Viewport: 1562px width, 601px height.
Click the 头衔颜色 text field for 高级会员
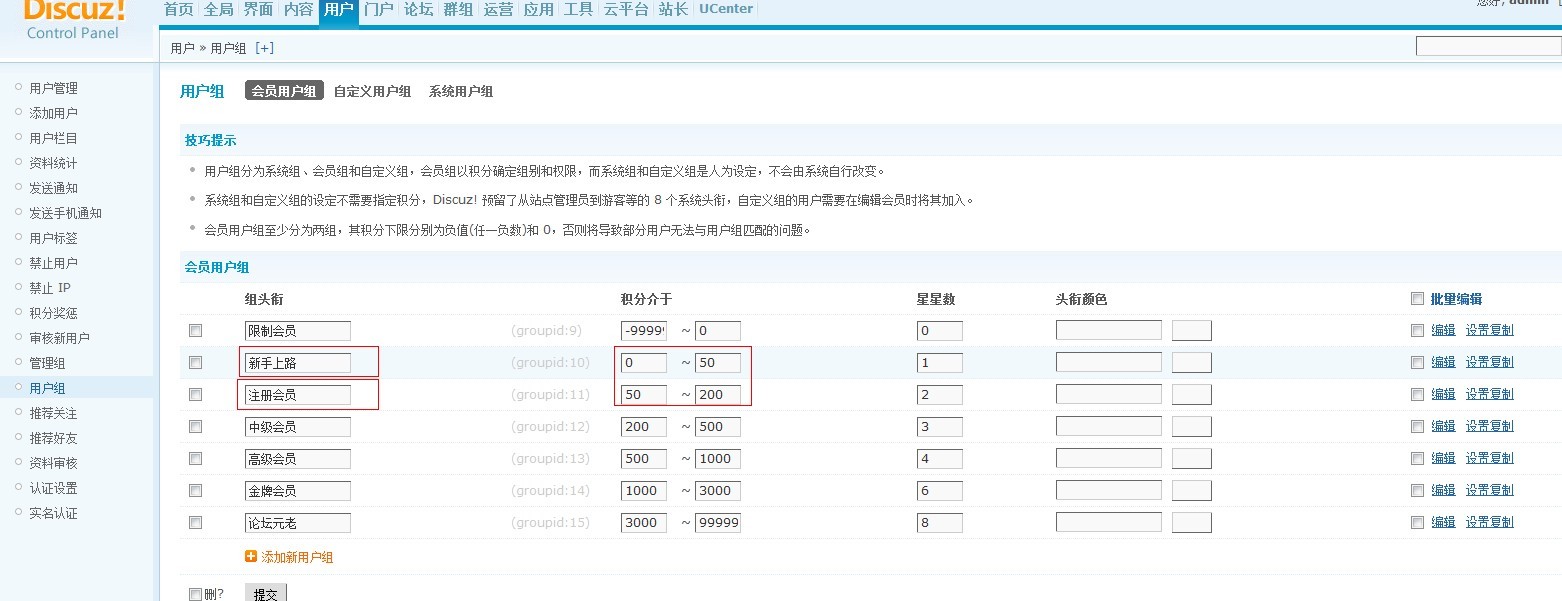click(x=1109, y=458)
